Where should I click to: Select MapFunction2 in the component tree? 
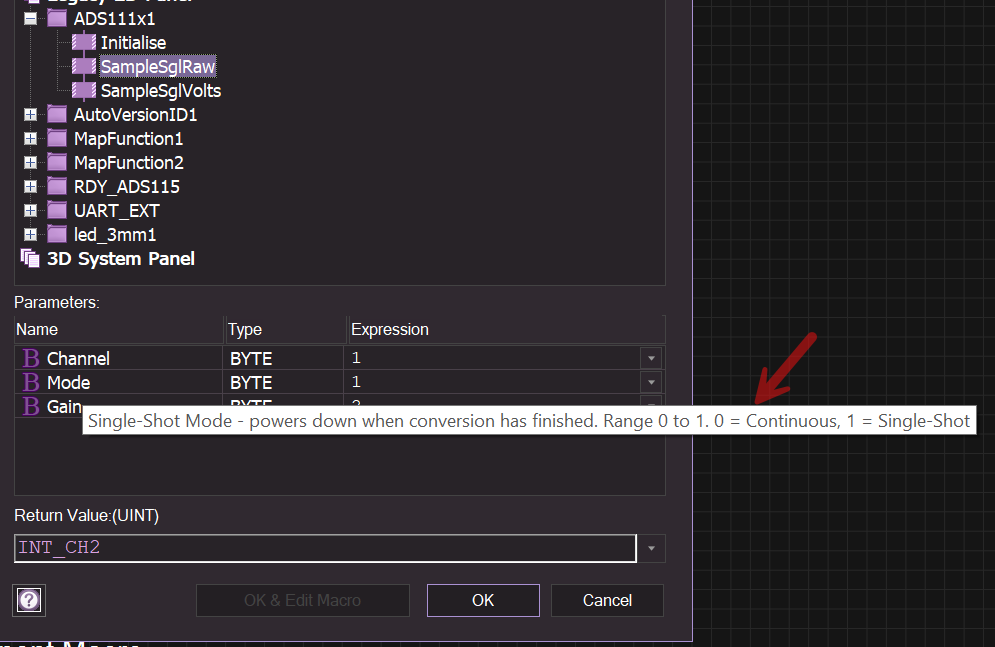[x=128, y=163]
